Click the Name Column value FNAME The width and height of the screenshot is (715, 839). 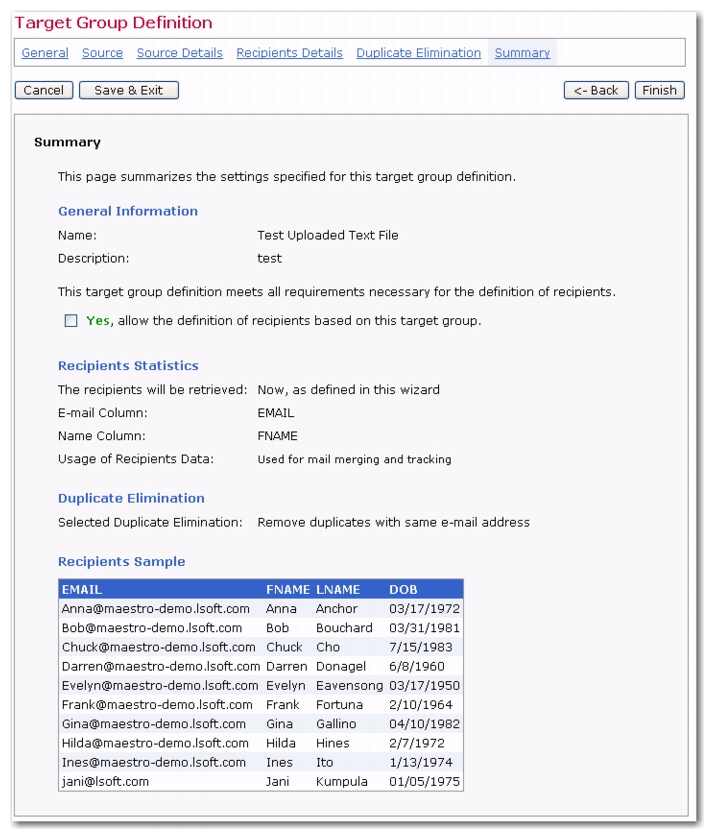pyautogui.click(x=277, y=436)
